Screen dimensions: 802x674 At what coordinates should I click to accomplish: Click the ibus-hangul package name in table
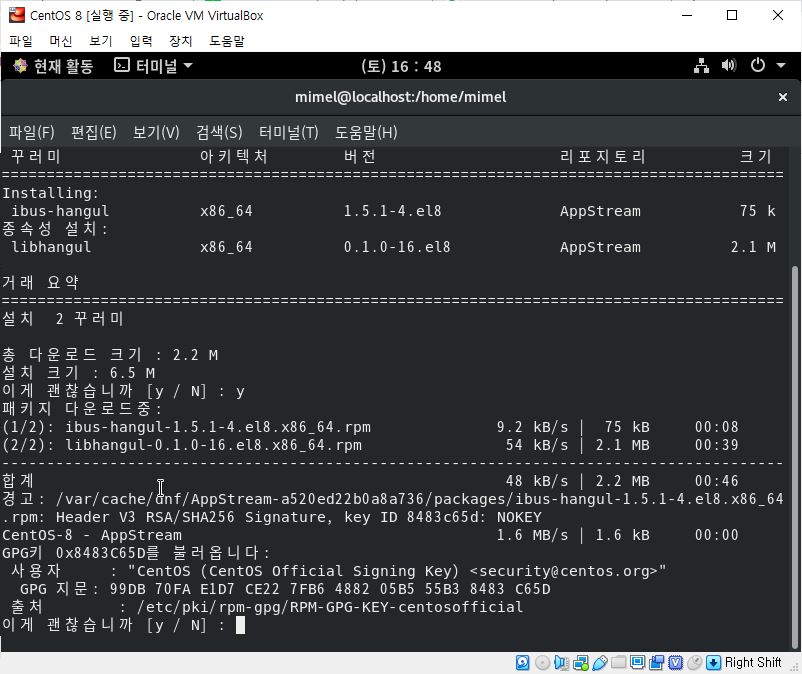pyautogui.click(x=60, y=211)
